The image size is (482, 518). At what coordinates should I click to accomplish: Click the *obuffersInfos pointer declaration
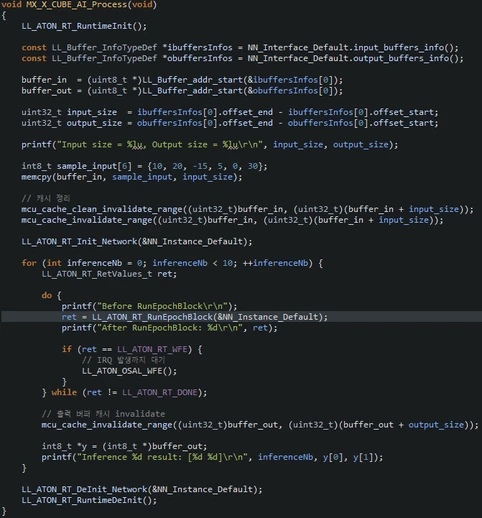[x=197, y=58]
